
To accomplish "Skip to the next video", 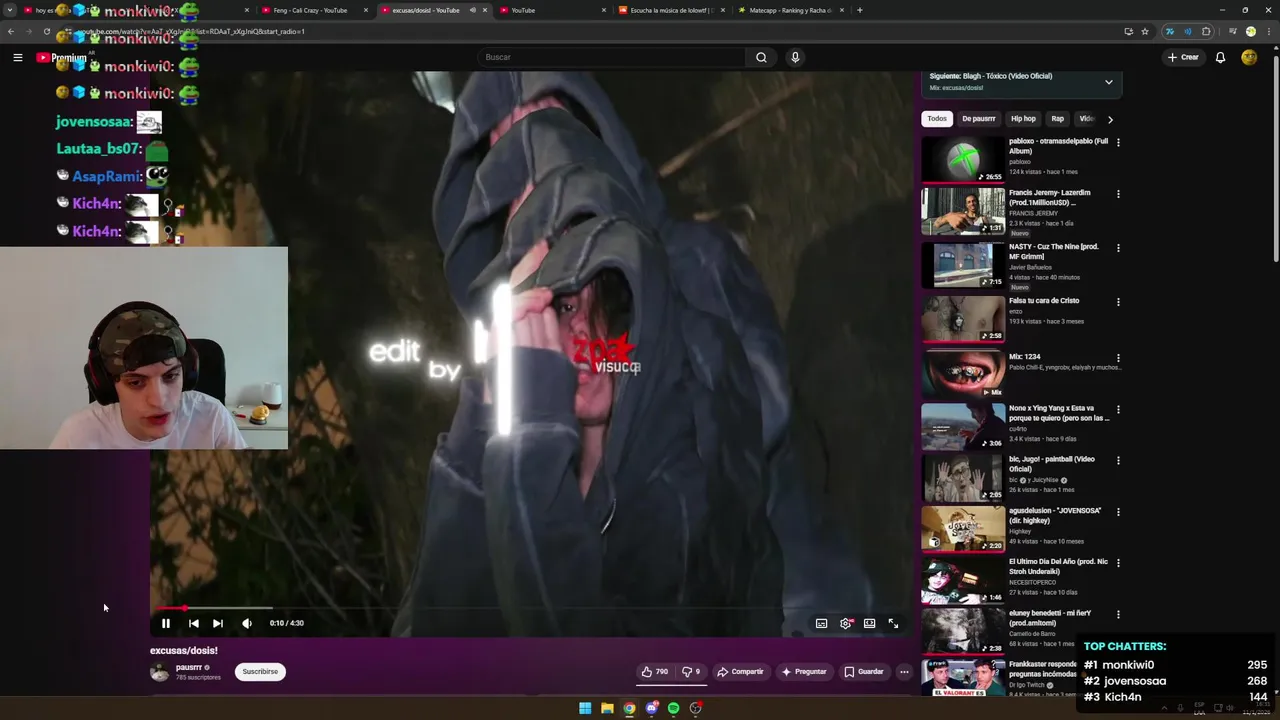I will point(218,623).
